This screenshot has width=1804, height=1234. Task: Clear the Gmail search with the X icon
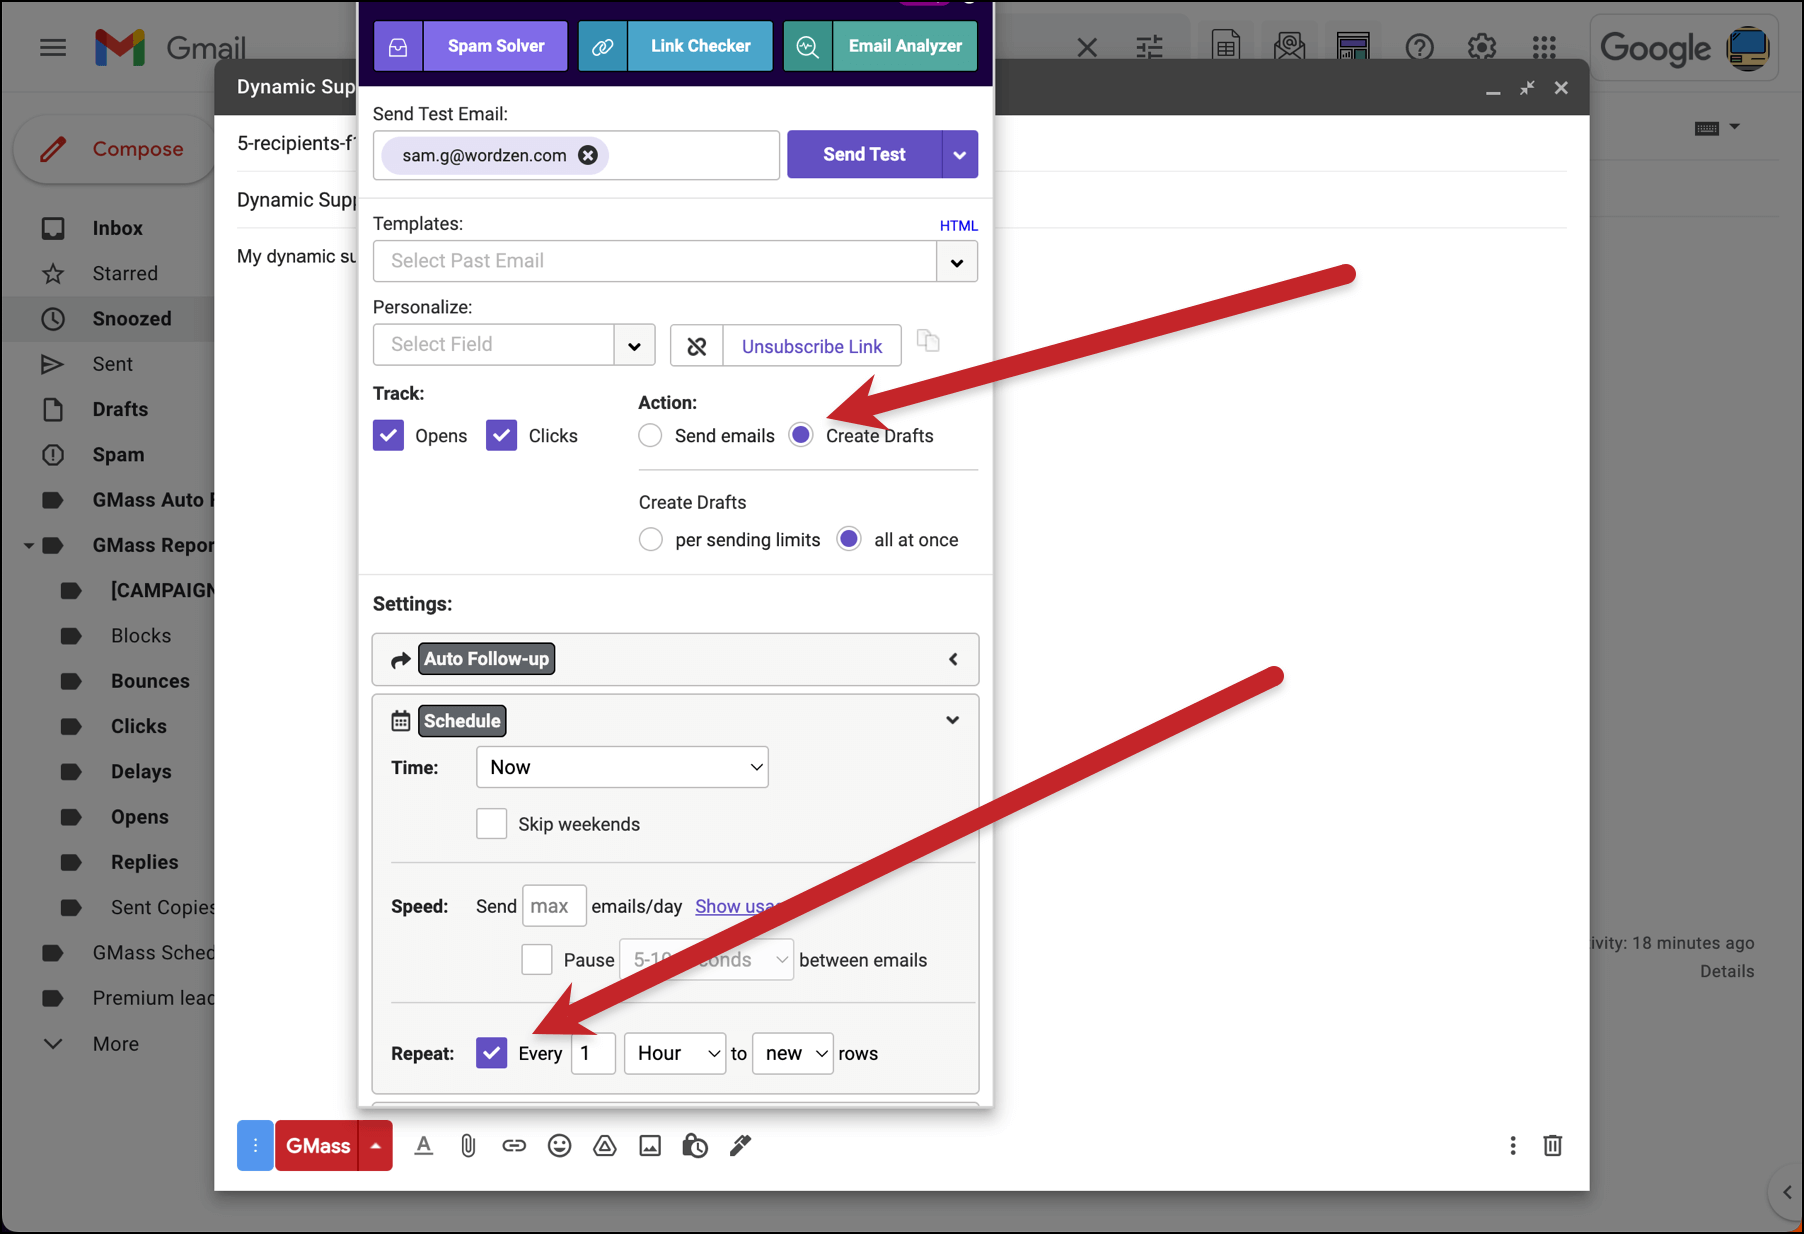1087,47
